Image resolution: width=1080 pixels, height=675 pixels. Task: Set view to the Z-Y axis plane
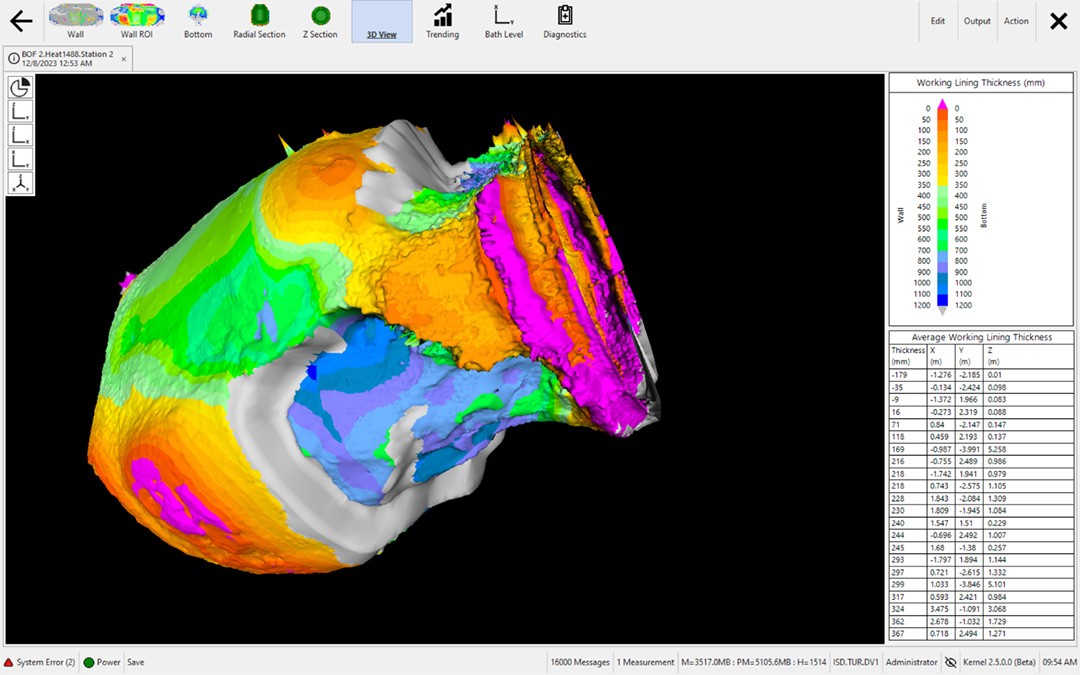tap(20, 112)
